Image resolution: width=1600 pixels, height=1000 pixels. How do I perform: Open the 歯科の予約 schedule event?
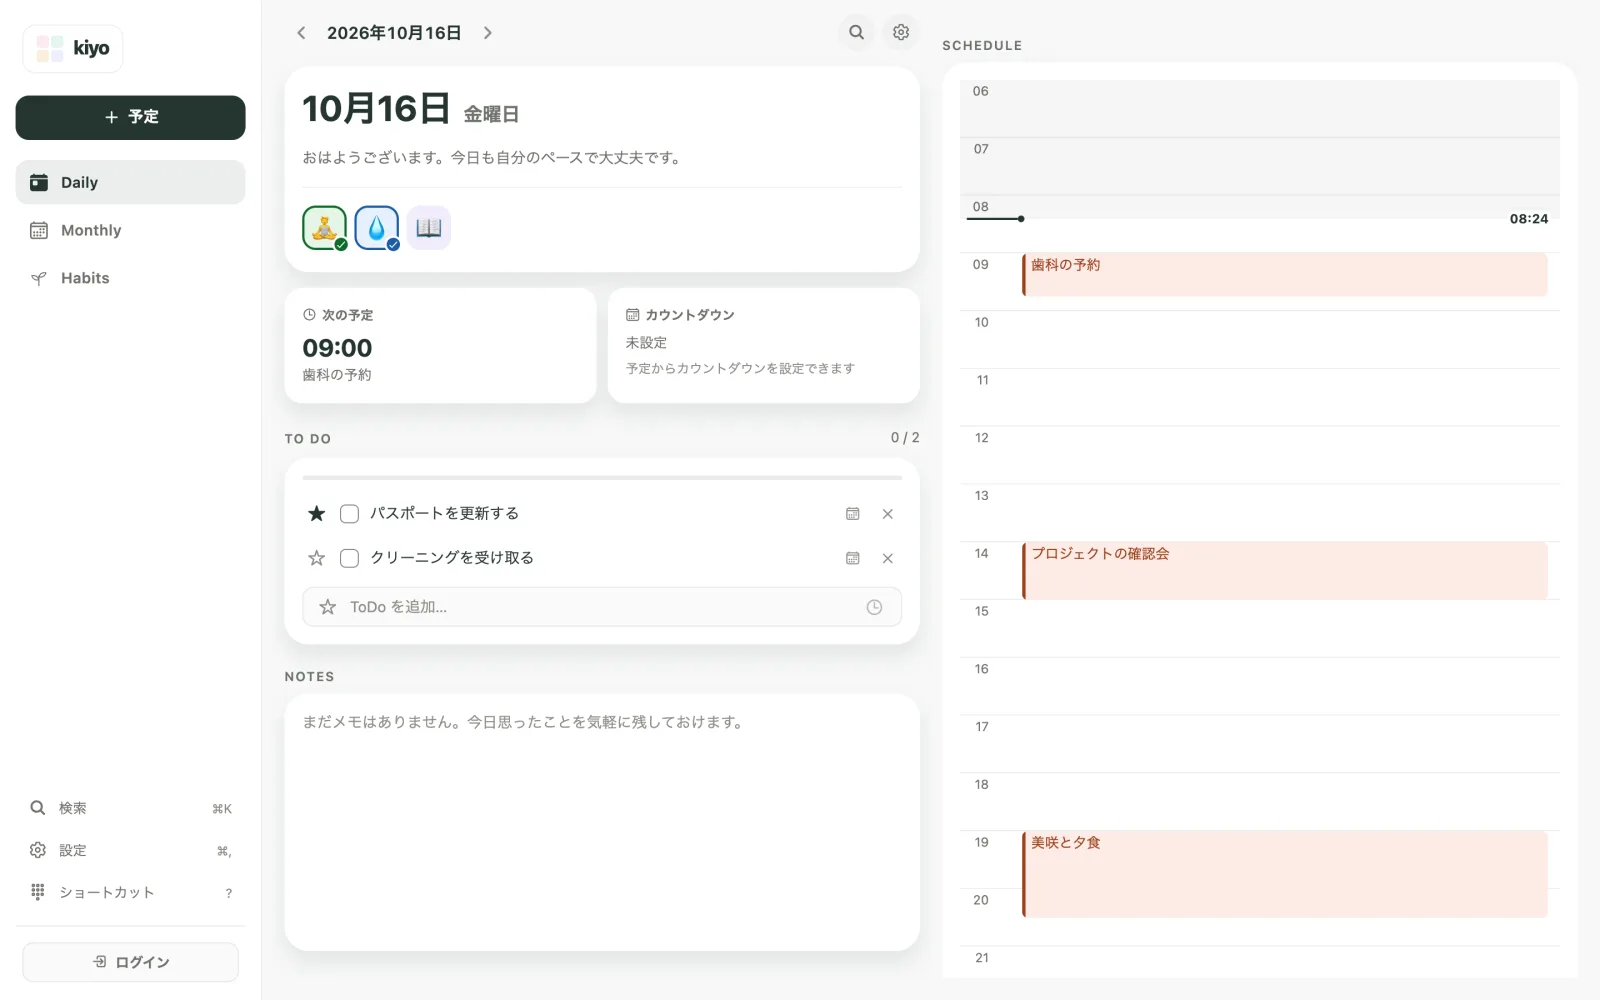coord(1285,274)
